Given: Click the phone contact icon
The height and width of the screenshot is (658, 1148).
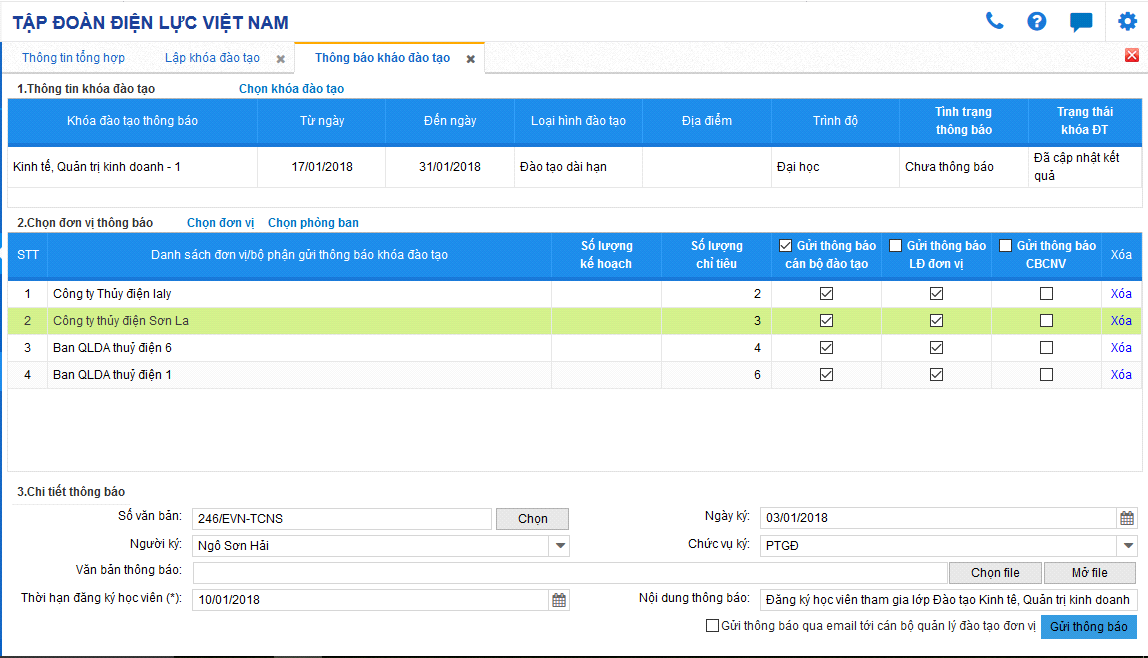Looking at the screenshot, I should click(x=994, y=21).
